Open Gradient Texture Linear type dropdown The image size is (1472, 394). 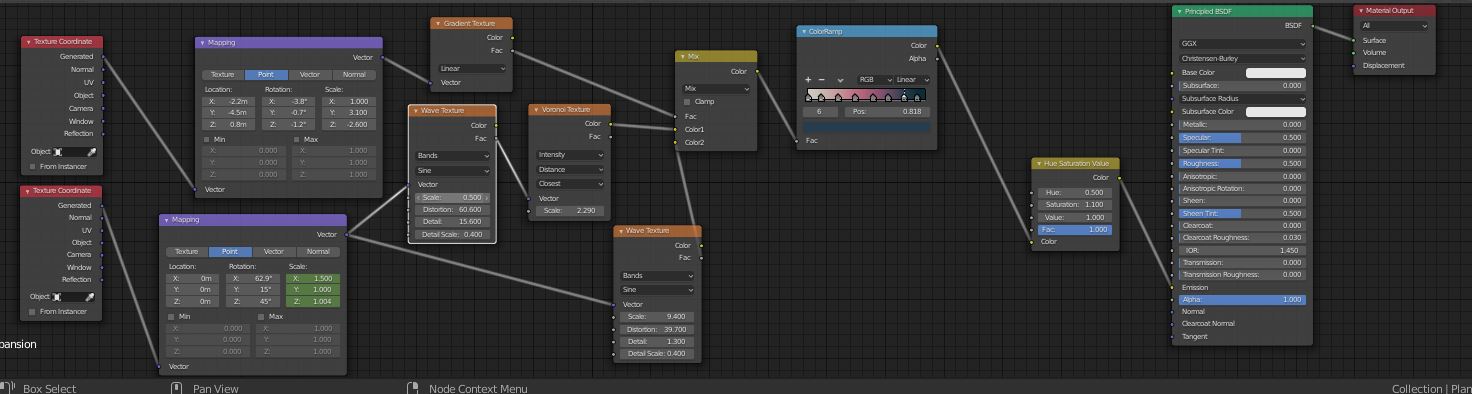point(472,69)
